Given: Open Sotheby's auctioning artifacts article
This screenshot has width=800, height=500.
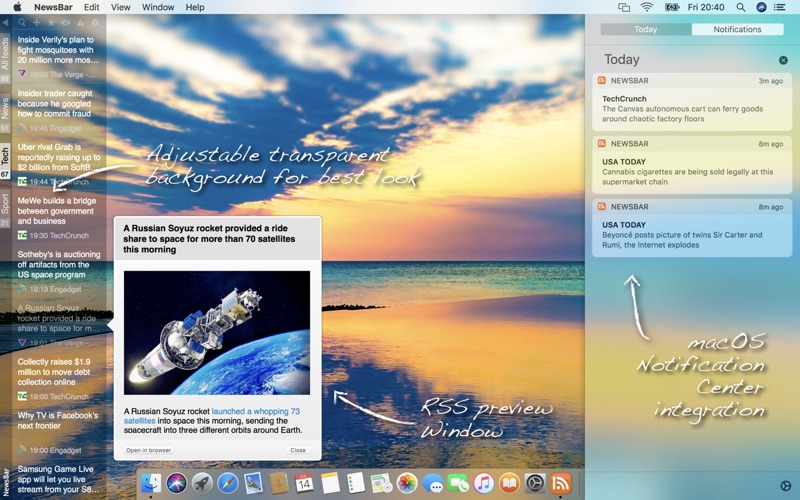Looking at the screenshot, I should coord(58,264).
